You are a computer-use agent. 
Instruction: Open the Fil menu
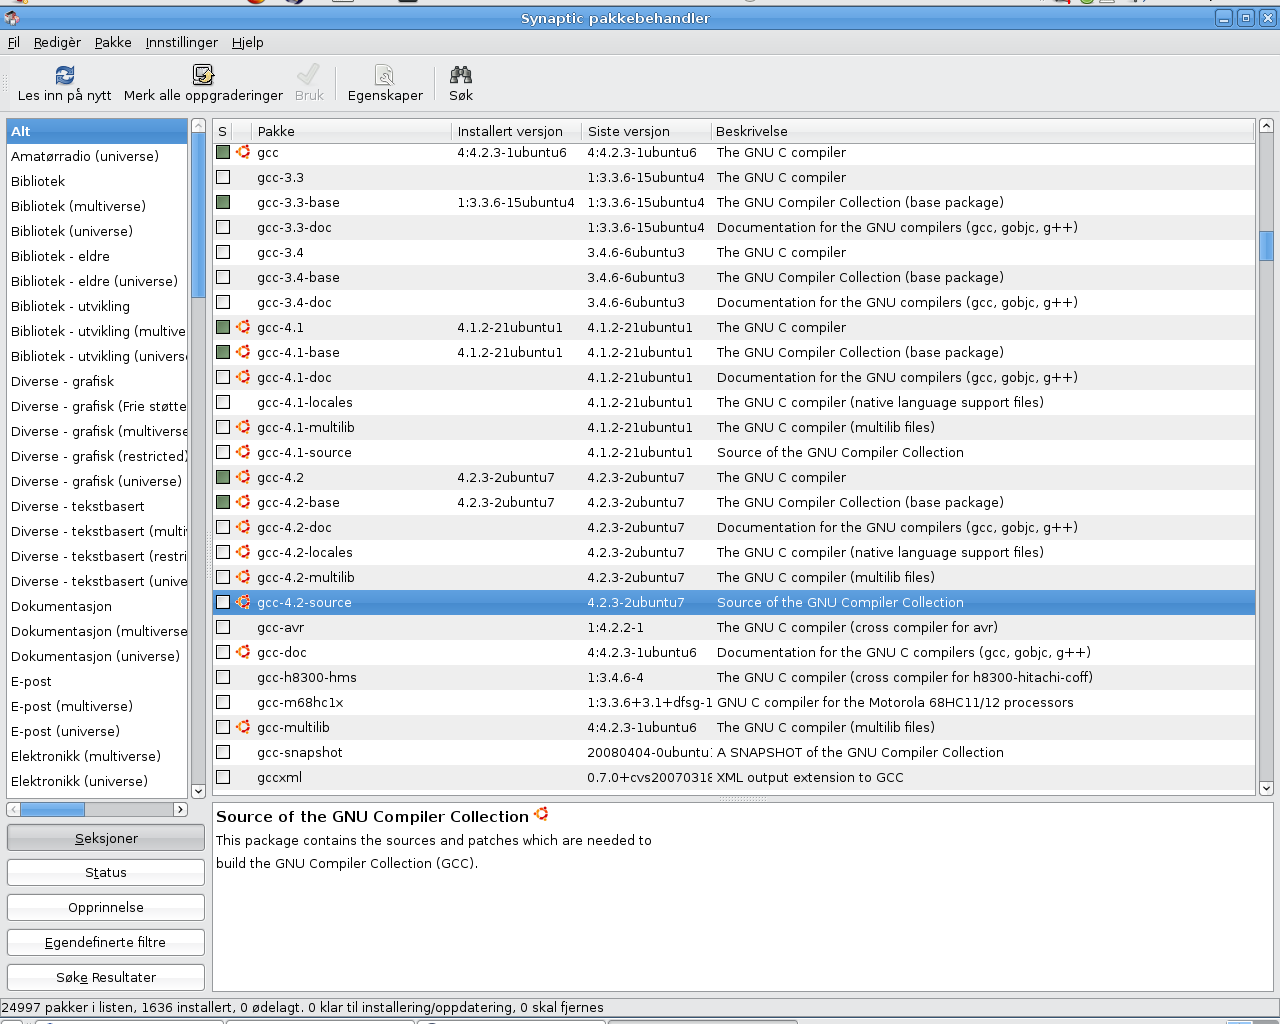14,42
